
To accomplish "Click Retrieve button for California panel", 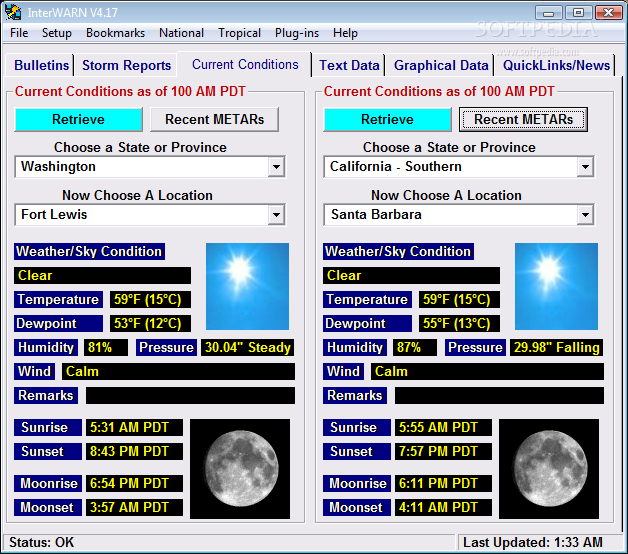I will pos(387,119).
